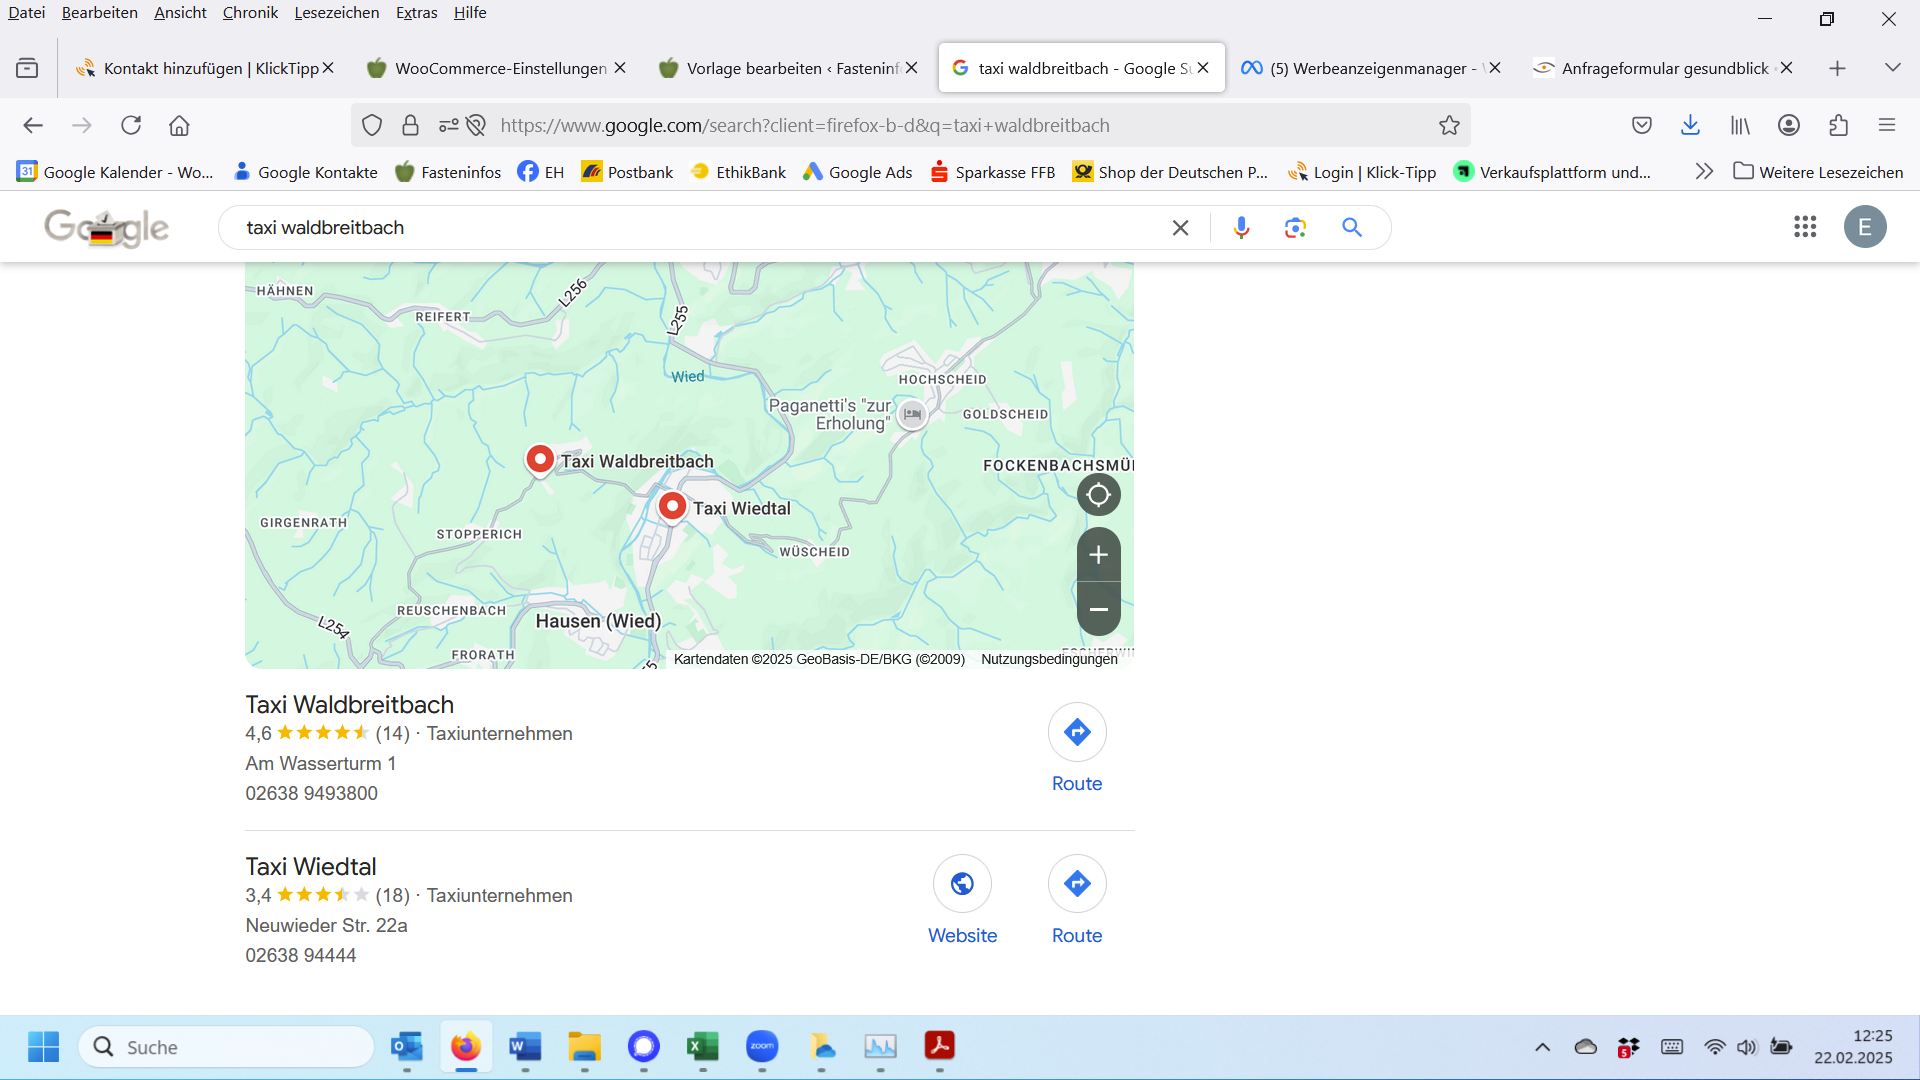Open the Windows Start menu
Screen dimensions: 1920x1080
coord(43,1047)
